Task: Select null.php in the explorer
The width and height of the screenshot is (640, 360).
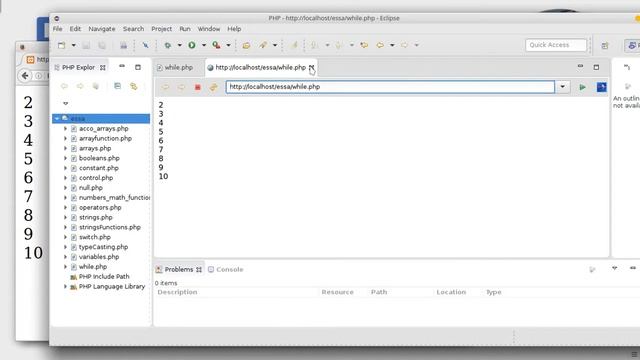Action: (91, 188)
